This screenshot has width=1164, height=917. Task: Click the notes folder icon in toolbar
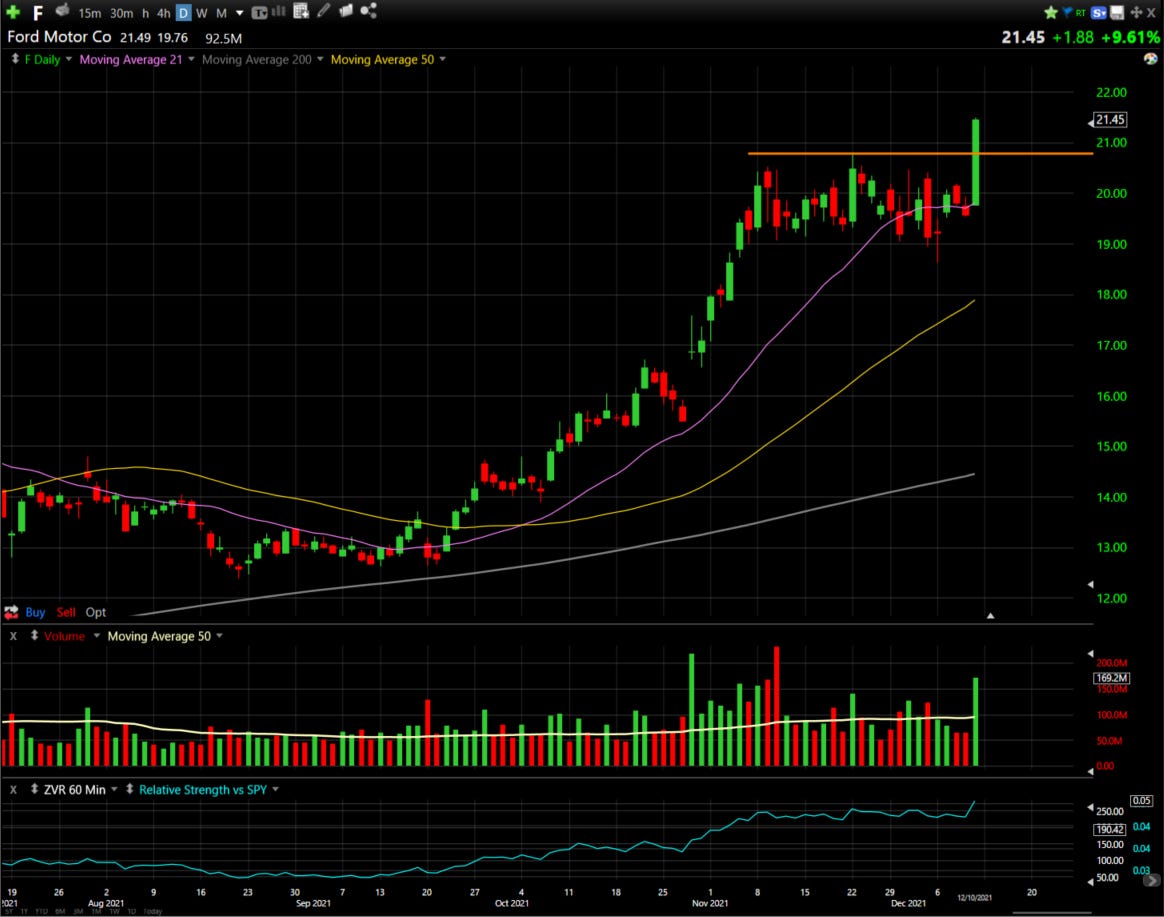[x=346, y=10]
